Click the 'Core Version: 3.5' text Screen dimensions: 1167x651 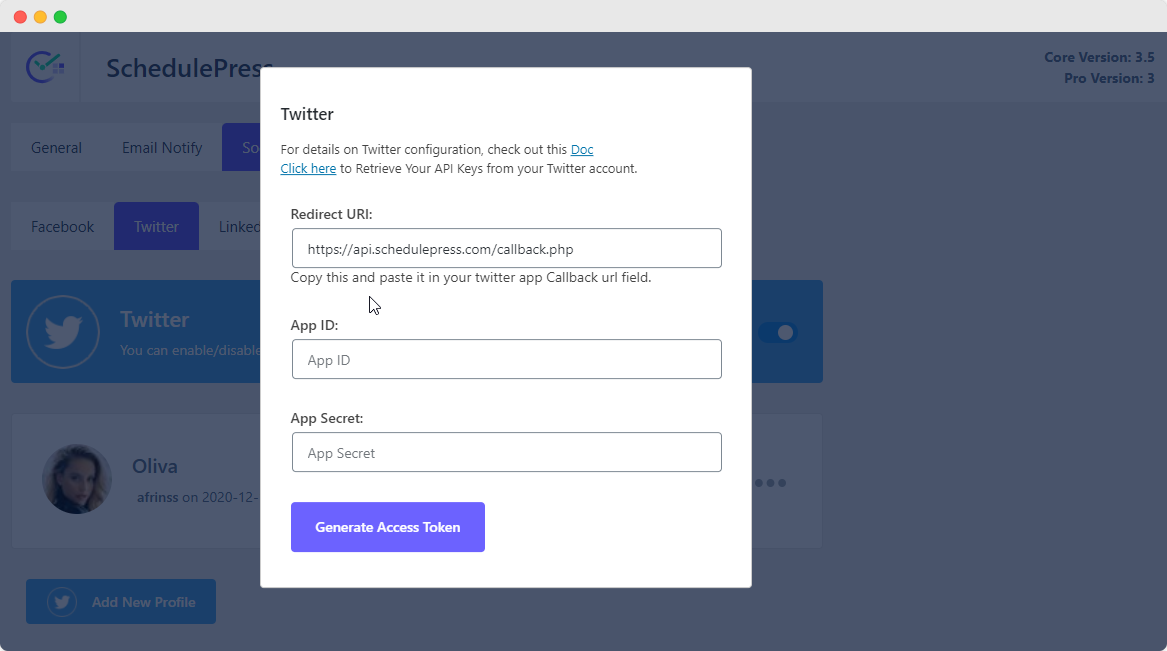(1099, 57)
